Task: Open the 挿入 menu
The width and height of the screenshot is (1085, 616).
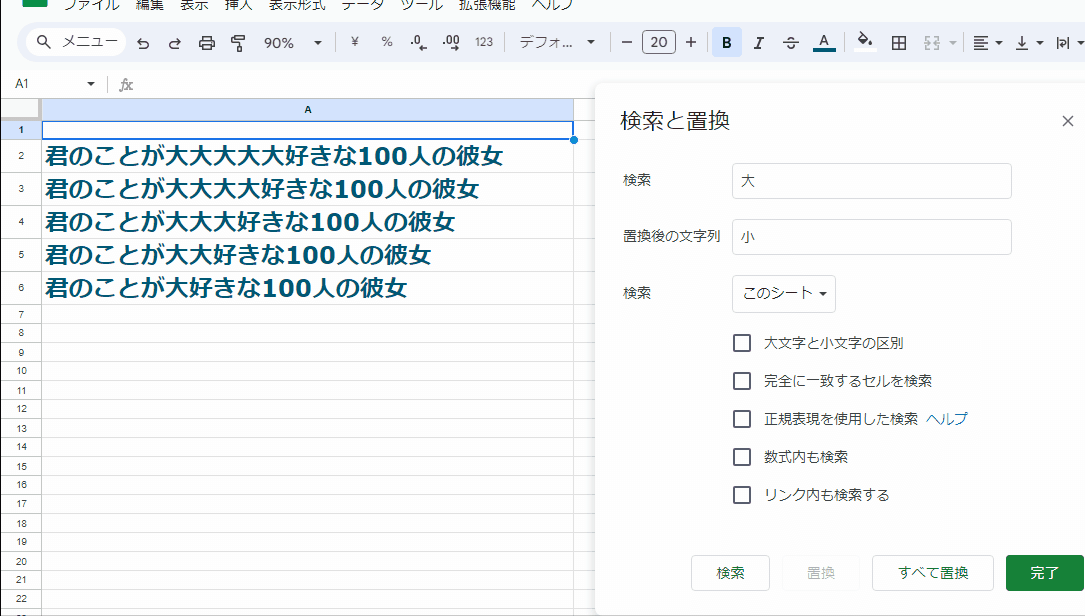Action: pyautogui.click(x=239, y=6)
